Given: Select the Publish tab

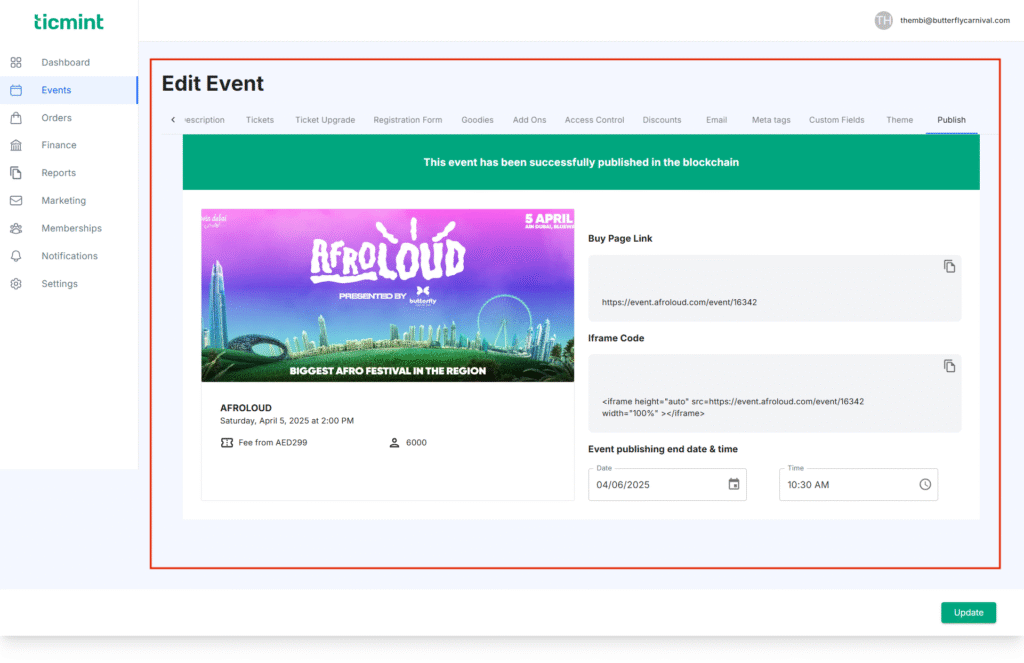Looking at the screenshot, I should tap(952, 120).
